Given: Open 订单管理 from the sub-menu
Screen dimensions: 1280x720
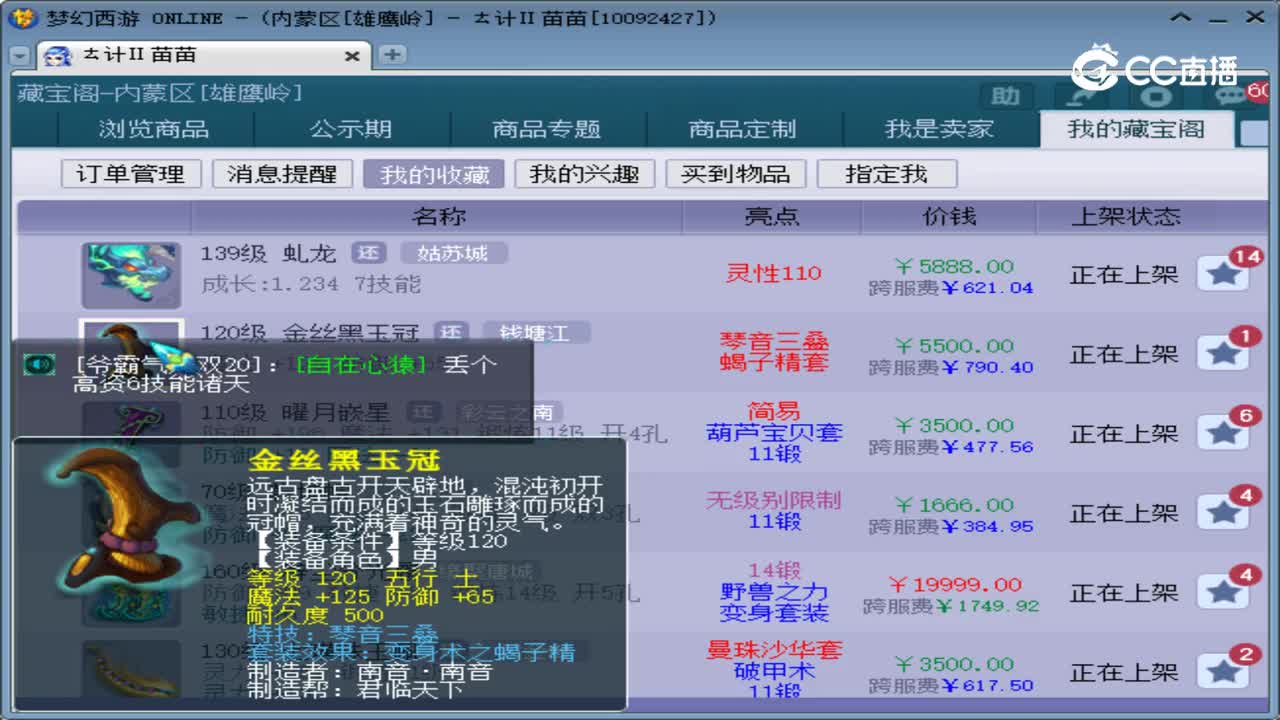Looking at the screenshot, I should [129, 173].
